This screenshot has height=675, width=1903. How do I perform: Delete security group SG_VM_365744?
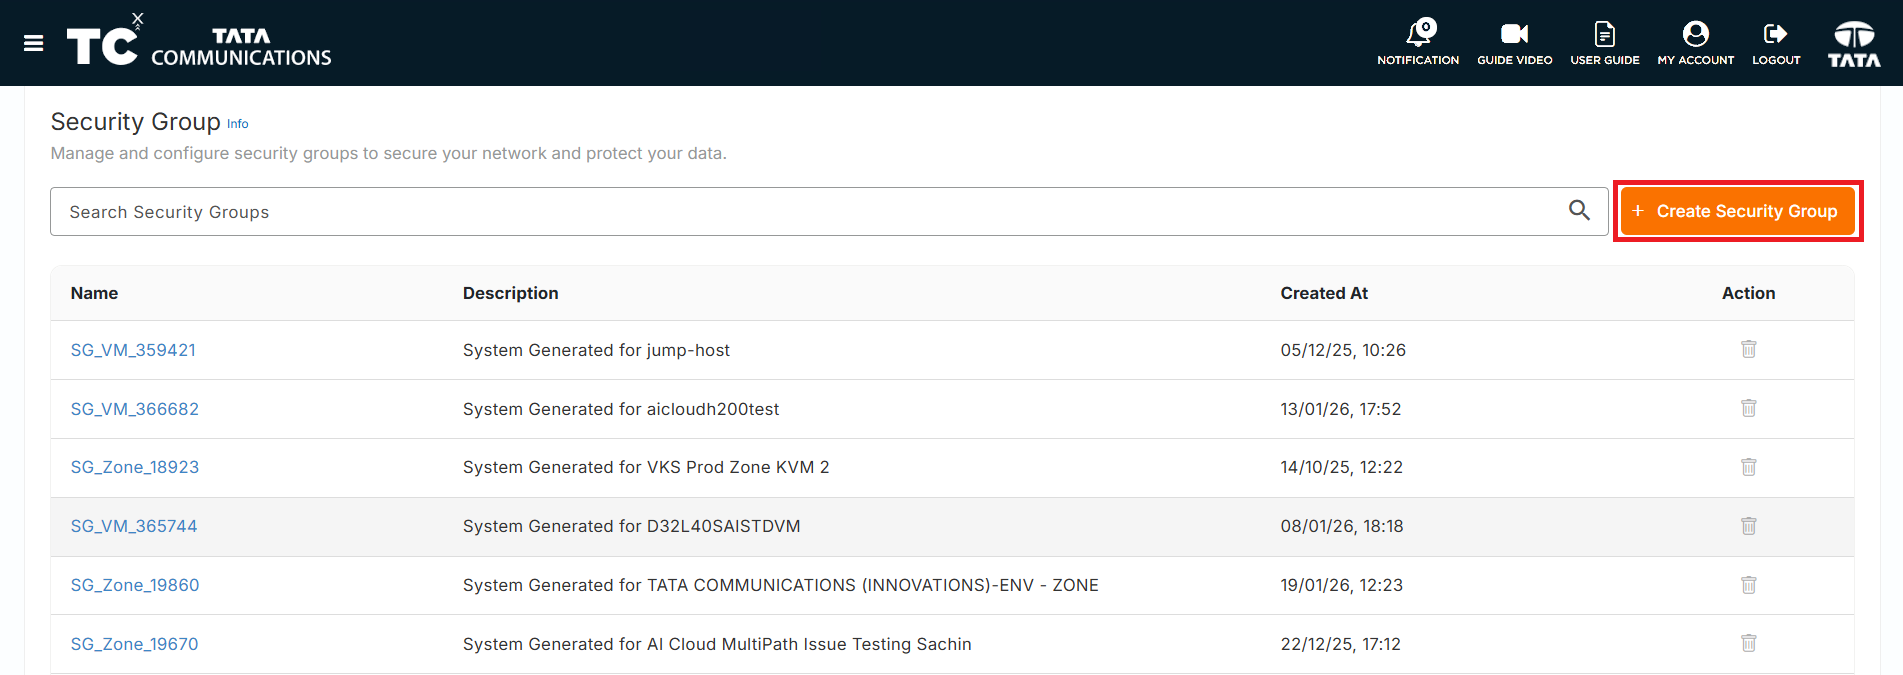(1749, 526)
